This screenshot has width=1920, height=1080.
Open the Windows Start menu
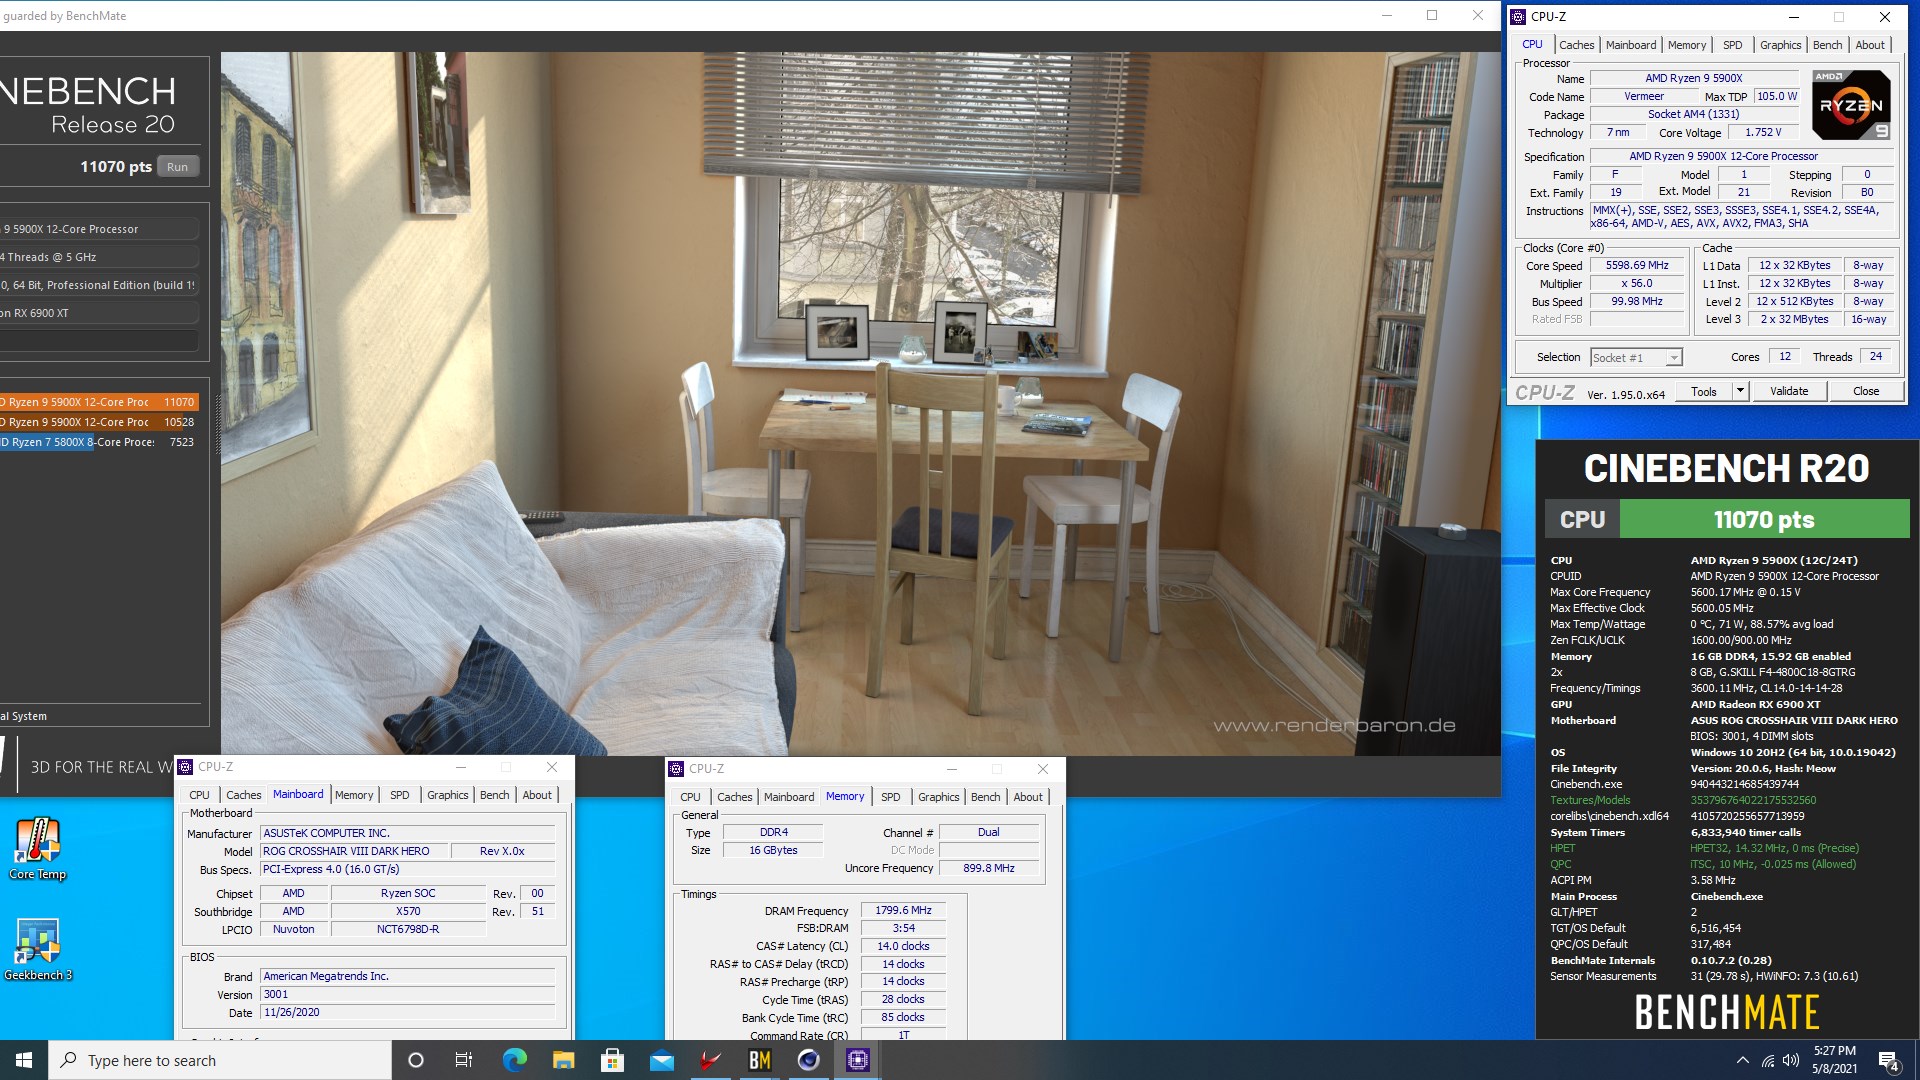coord(24,1060)
